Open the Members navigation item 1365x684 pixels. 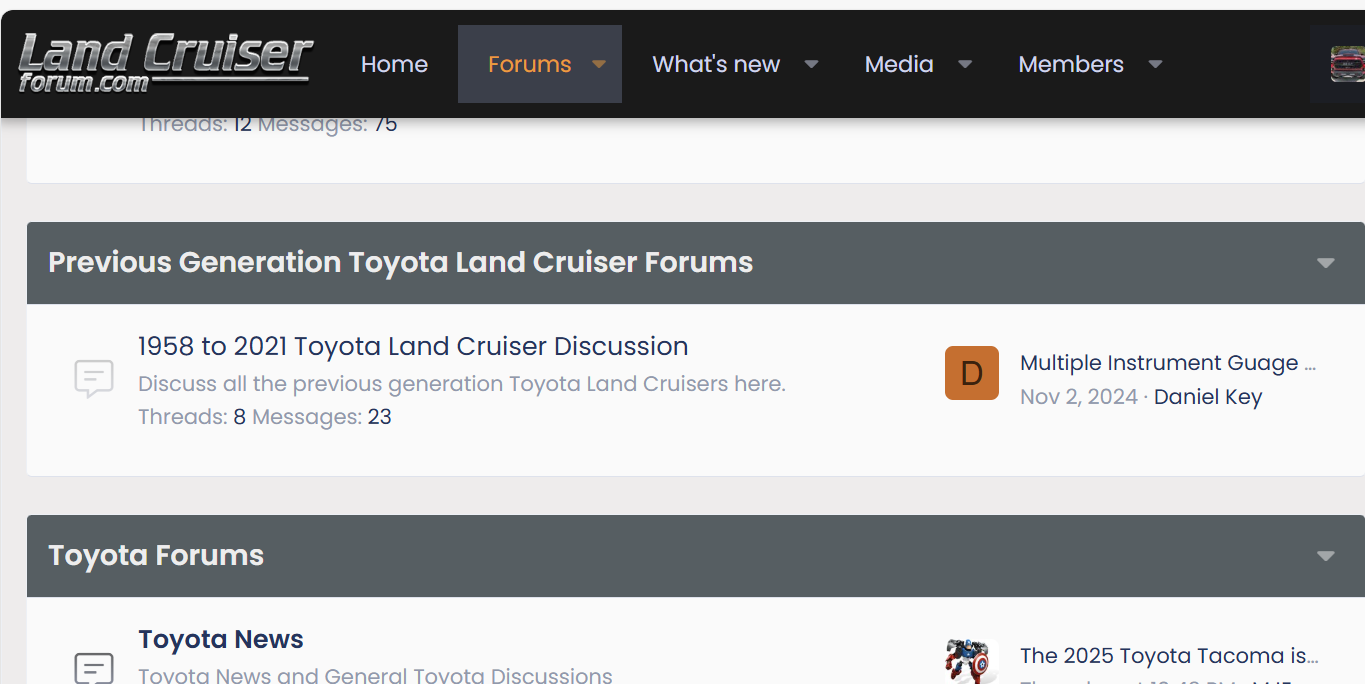[x=1071, y=64]
